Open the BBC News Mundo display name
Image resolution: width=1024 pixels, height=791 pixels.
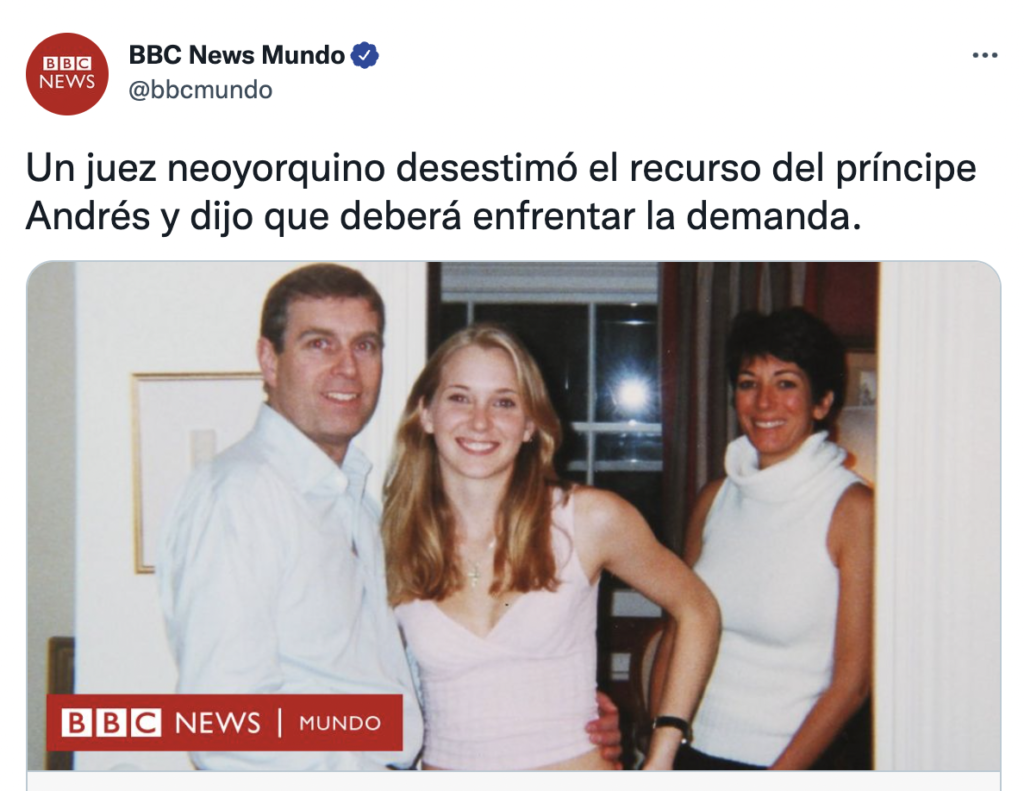(x=236, y=56)
